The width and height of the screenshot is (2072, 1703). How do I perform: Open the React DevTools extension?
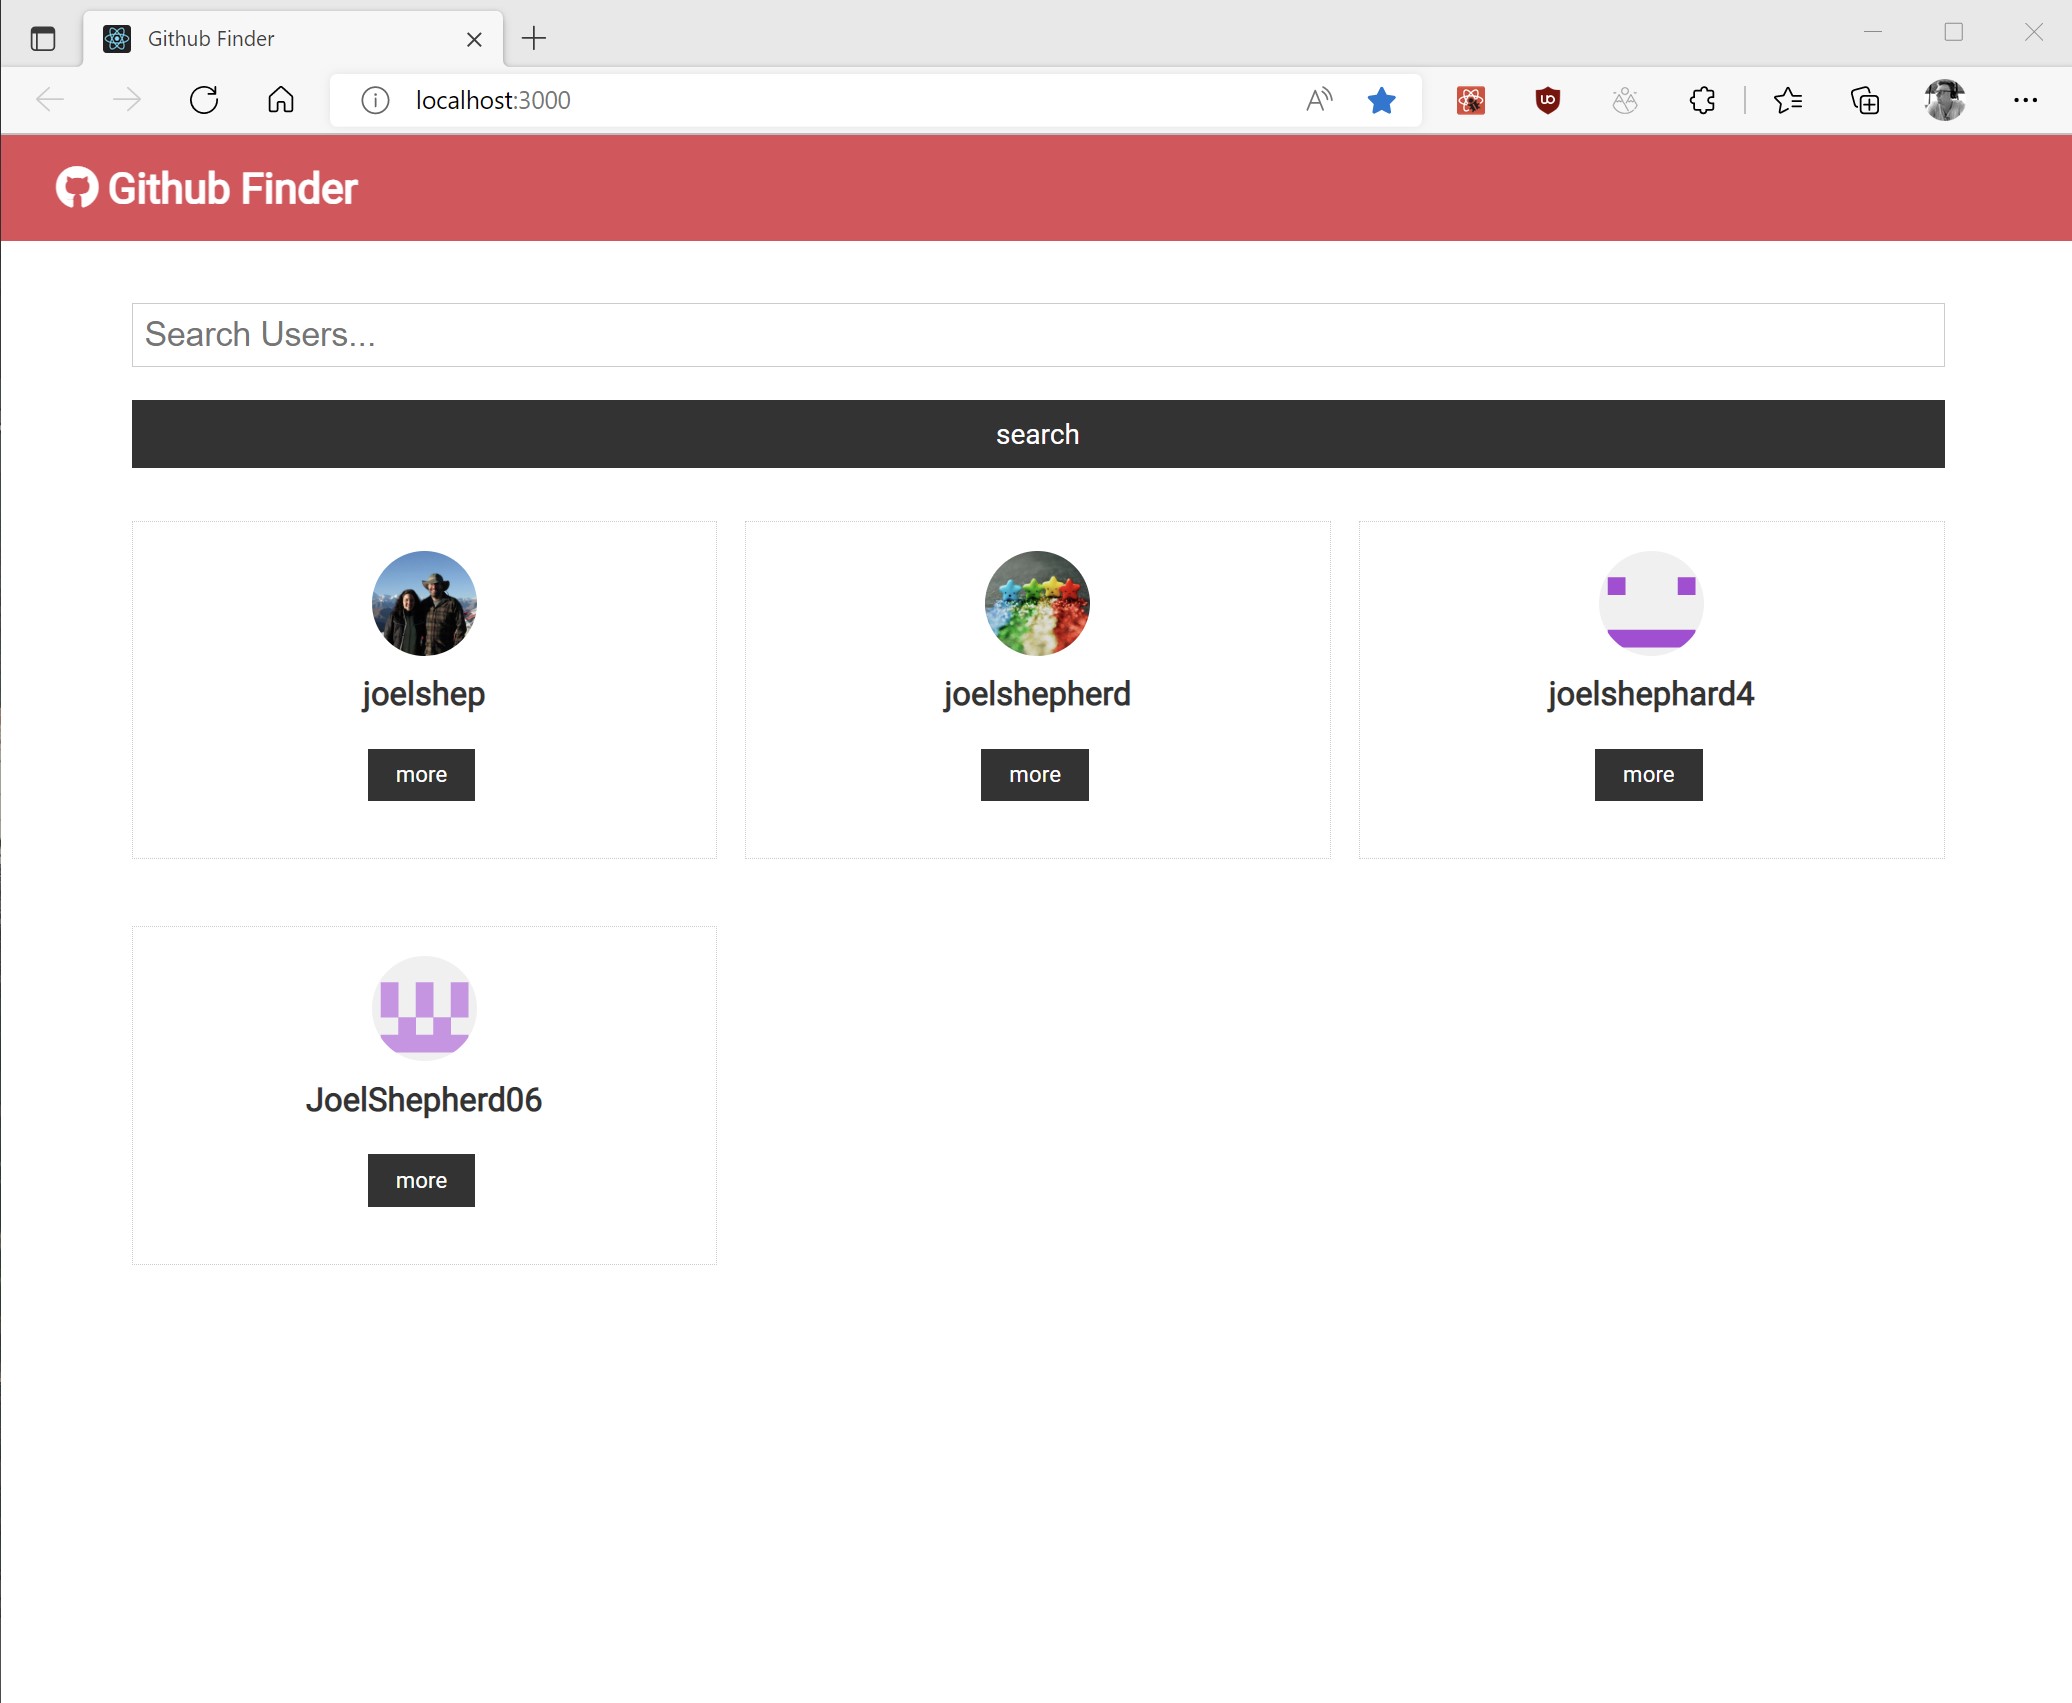click(1469, 100)
